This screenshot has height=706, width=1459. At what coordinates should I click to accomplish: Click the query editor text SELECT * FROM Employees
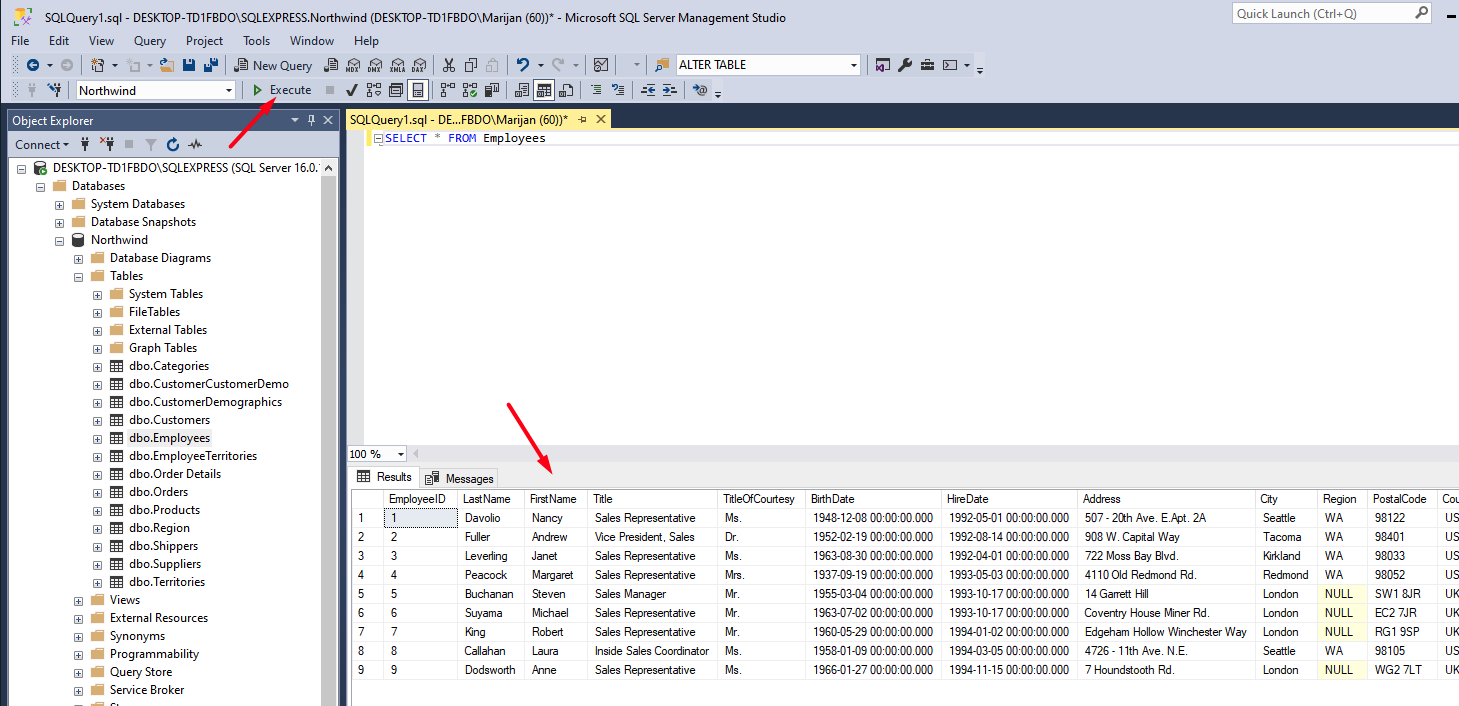[x=466, y=138]
